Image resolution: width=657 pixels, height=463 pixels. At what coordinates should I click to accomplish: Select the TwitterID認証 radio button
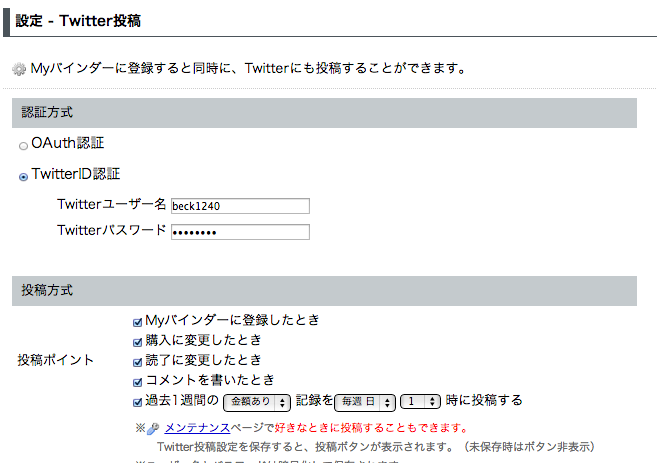(23, 177)
